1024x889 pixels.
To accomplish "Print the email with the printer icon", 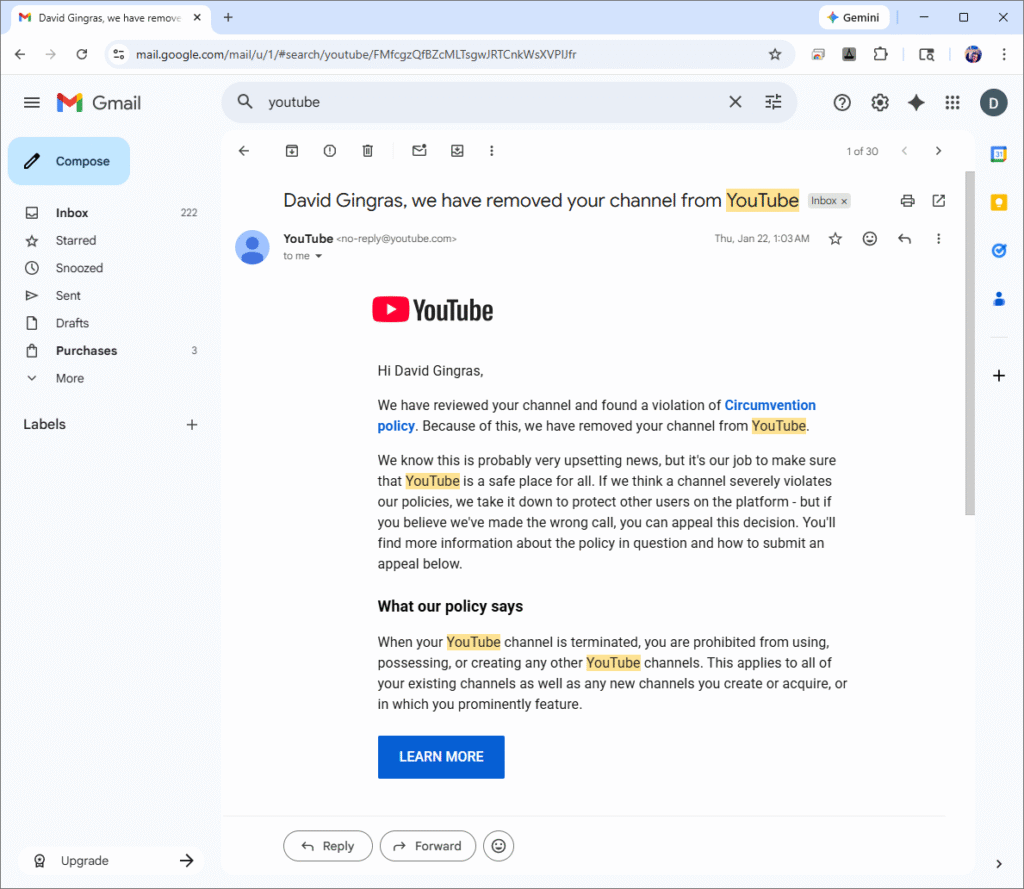I will coord(907,201).
